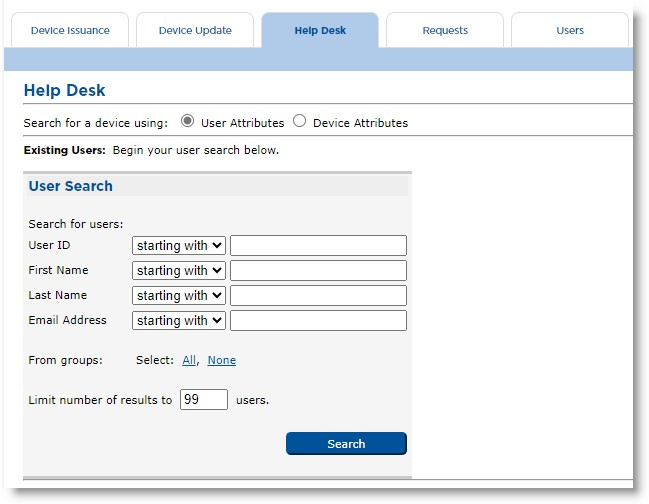The width and height of the screenshot is (649, 504).
Task: Click the None groups link
Action: (x=222, y=360)
